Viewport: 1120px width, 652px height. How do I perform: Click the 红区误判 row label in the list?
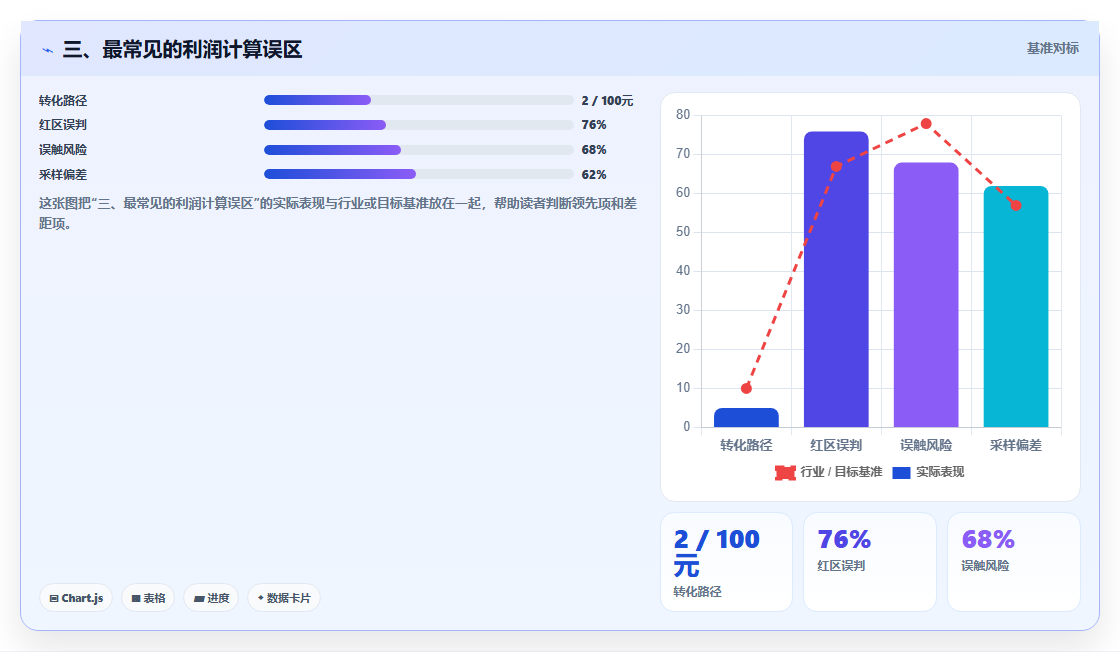[63, 125]
